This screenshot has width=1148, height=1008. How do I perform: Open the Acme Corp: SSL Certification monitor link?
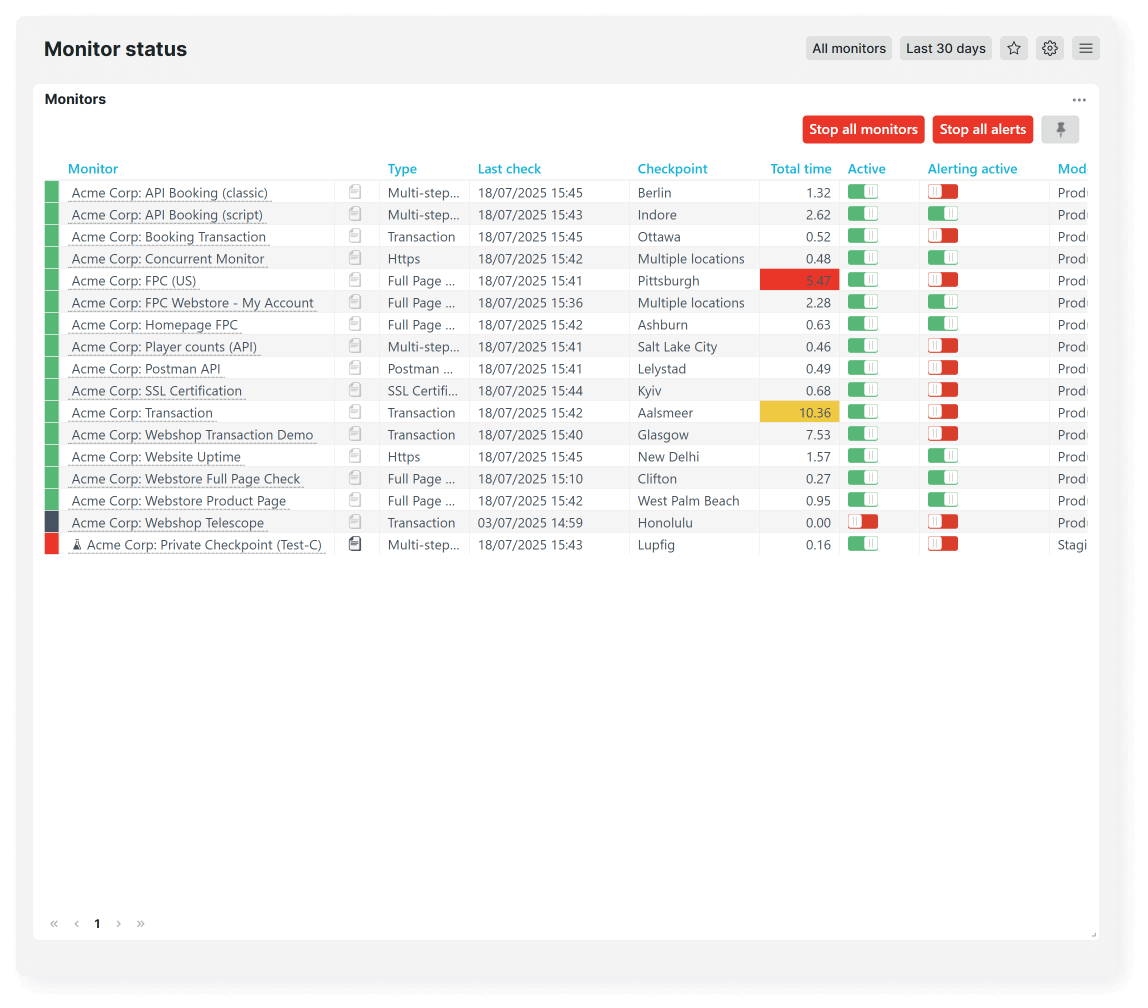[x=155, y=390]
